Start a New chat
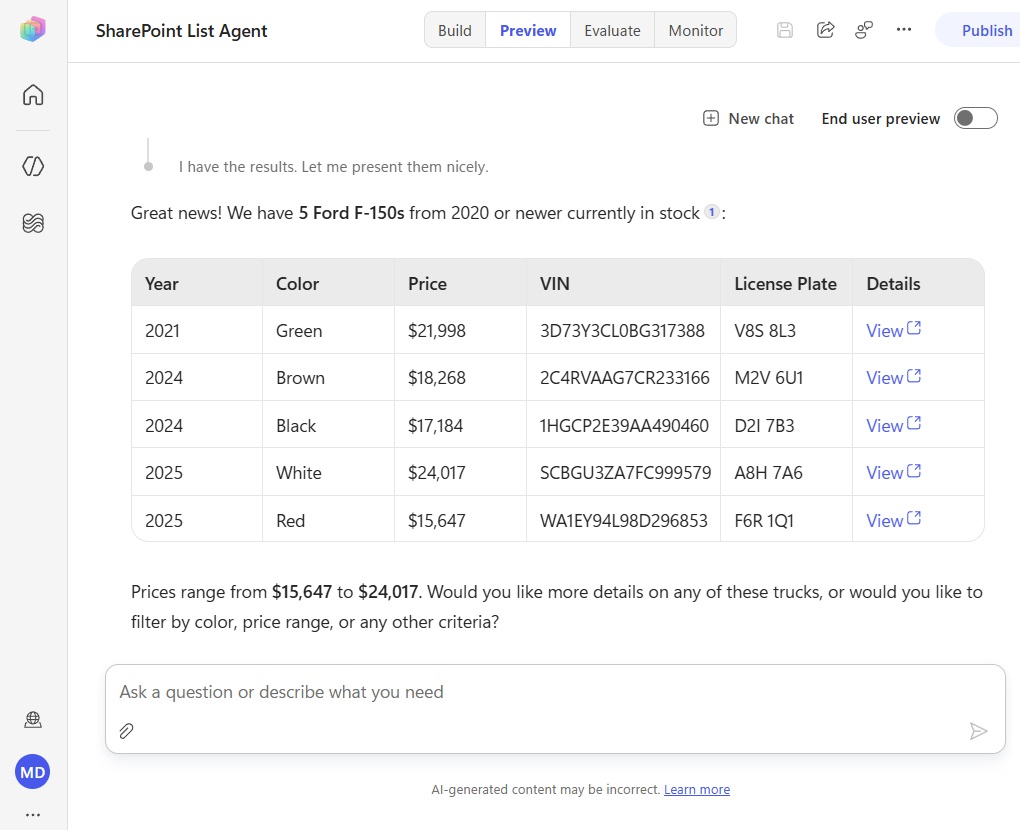 [x=749, y=118]
